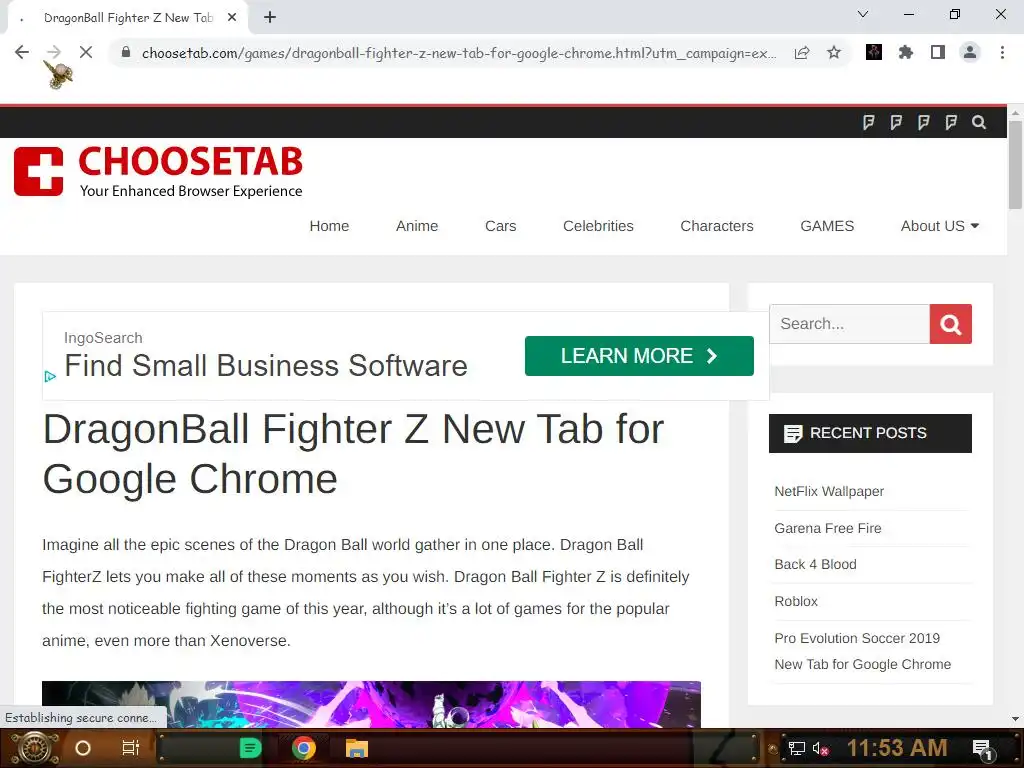Open the taskbar clock 11:53 AM
1024x768 pixels.
point(897,748)
